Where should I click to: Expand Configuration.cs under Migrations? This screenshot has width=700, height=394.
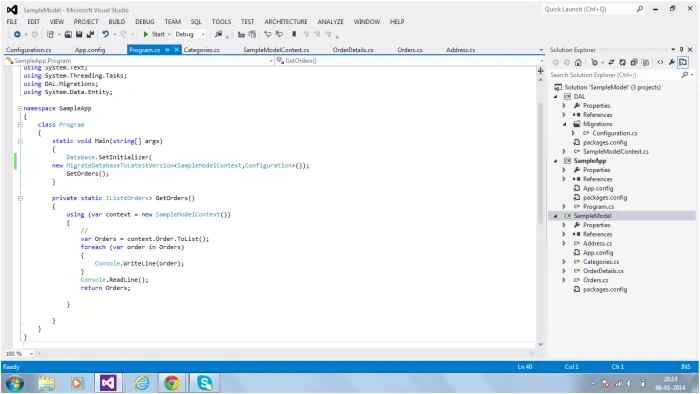(574, 133)
